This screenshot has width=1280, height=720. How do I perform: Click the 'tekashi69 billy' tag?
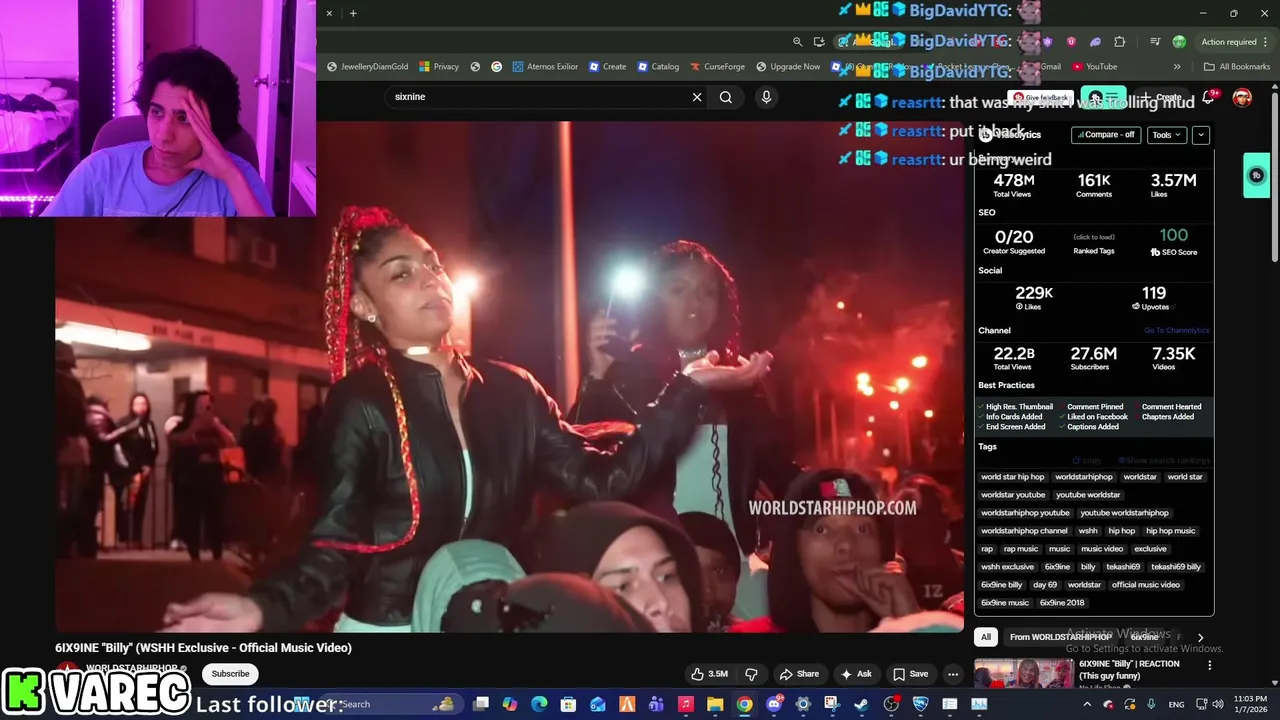click(x=1175, y=567)
